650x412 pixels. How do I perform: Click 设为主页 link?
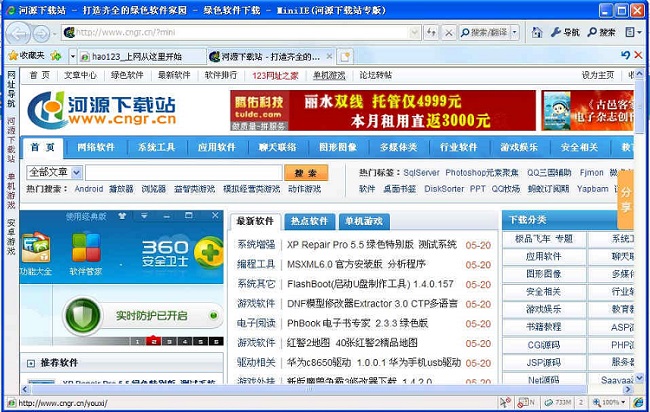(597, 75)
